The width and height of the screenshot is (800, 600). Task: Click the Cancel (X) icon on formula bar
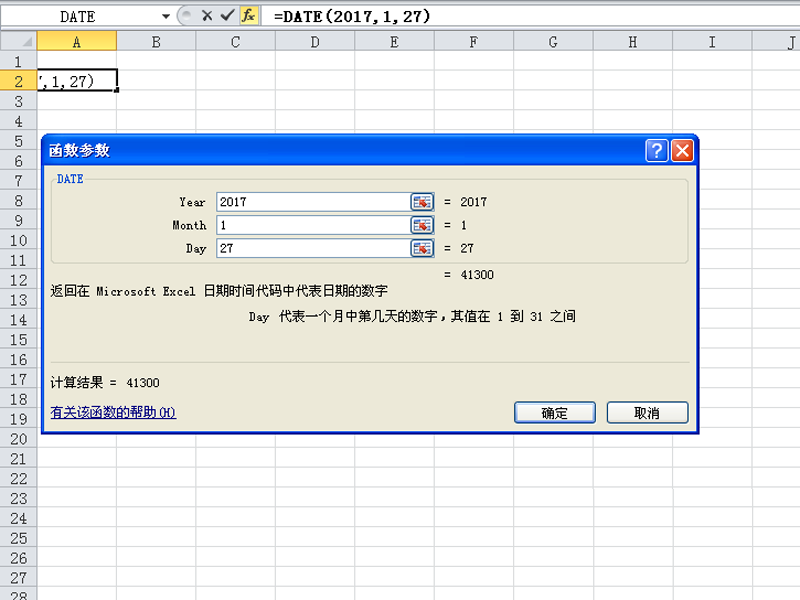[x=207, y=15]
